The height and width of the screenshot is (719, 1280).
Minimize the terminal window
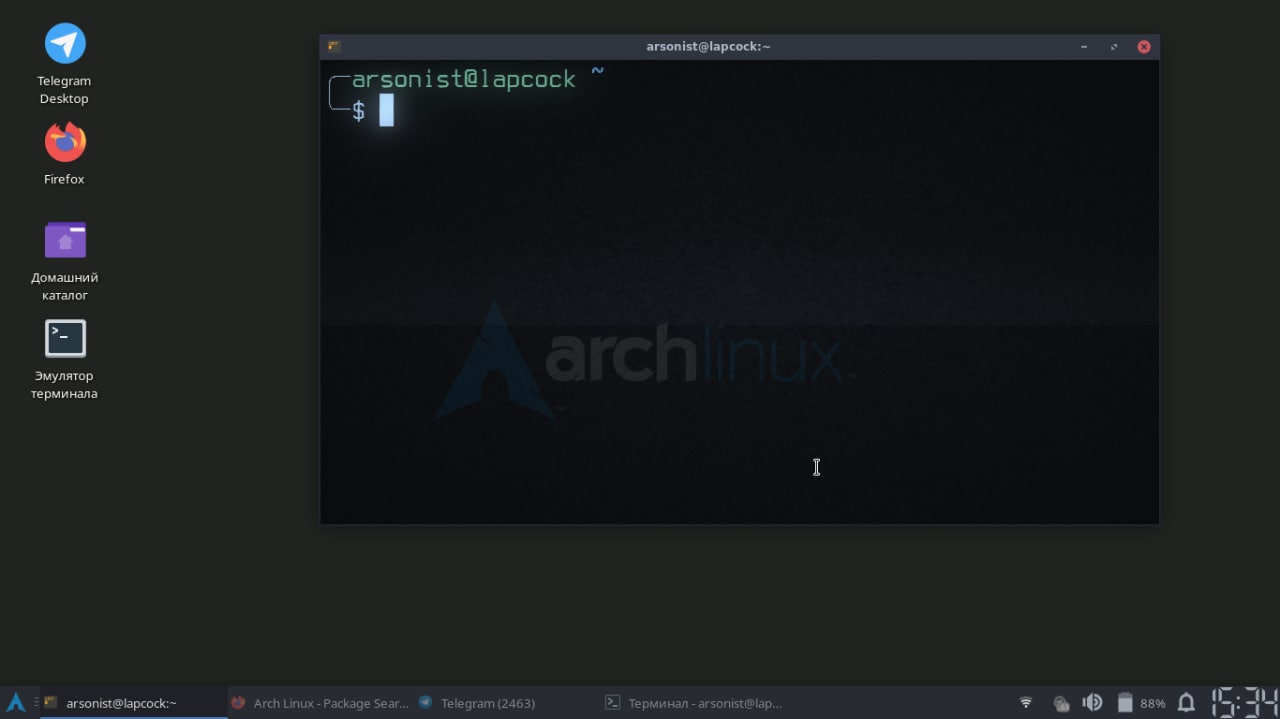1084,47
